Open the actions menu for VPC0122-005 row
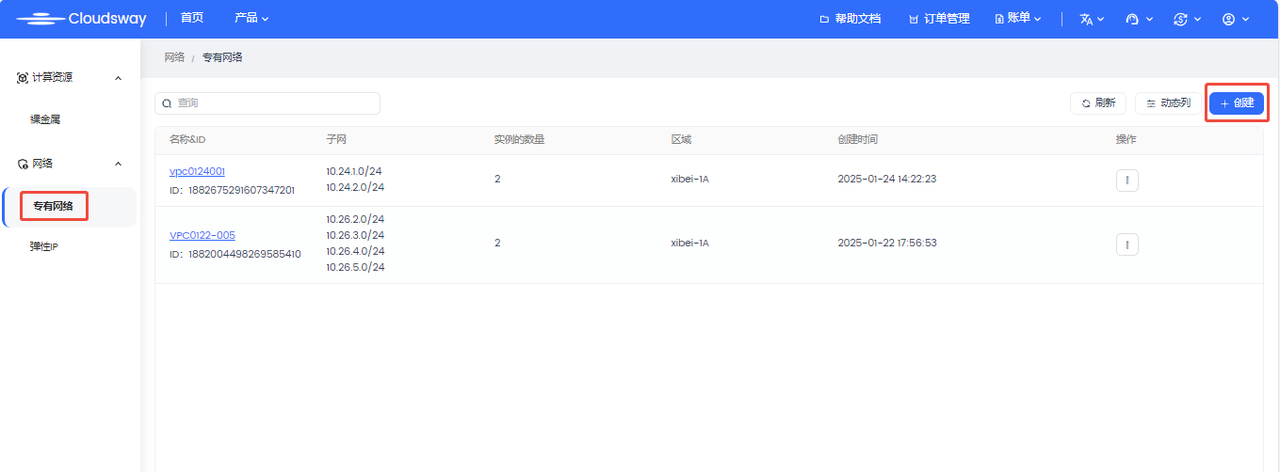 [1127, 244]
